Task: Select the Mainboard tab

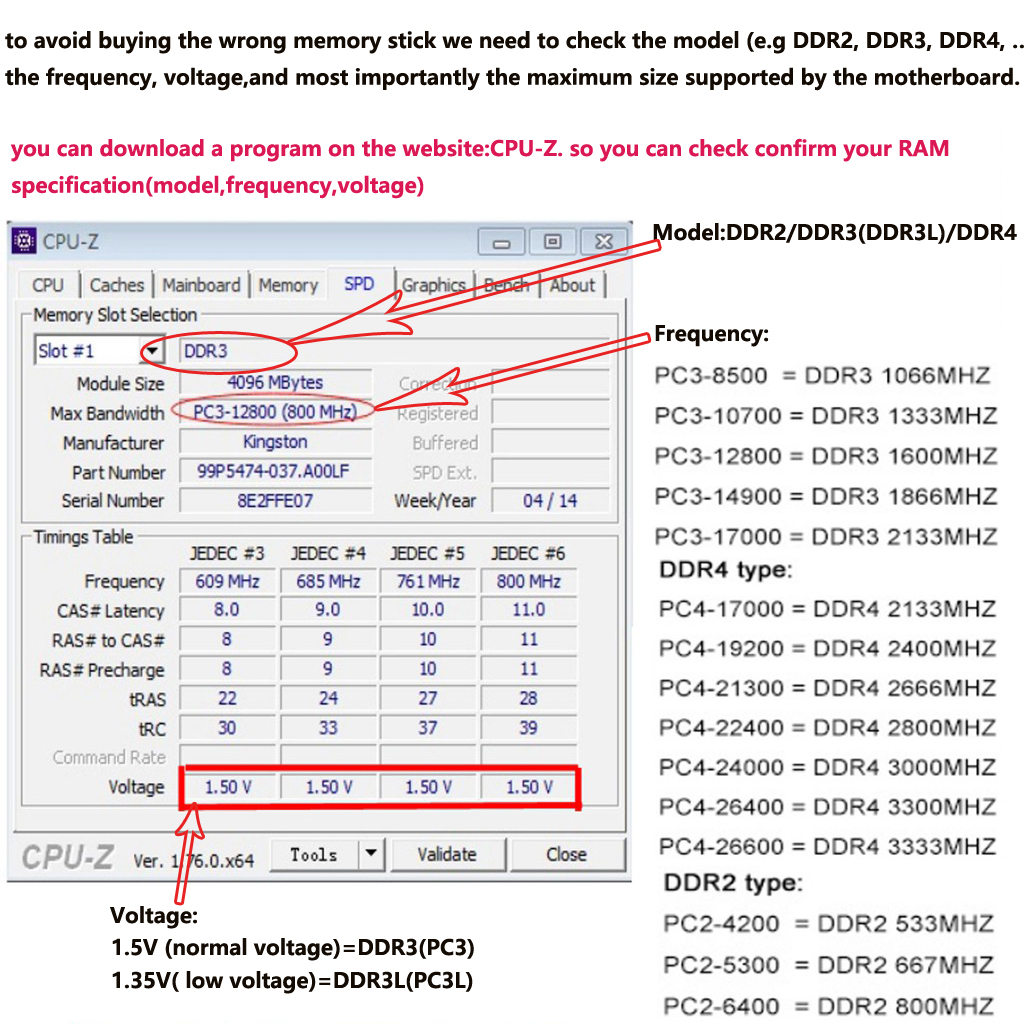Action: coord(201,285)
